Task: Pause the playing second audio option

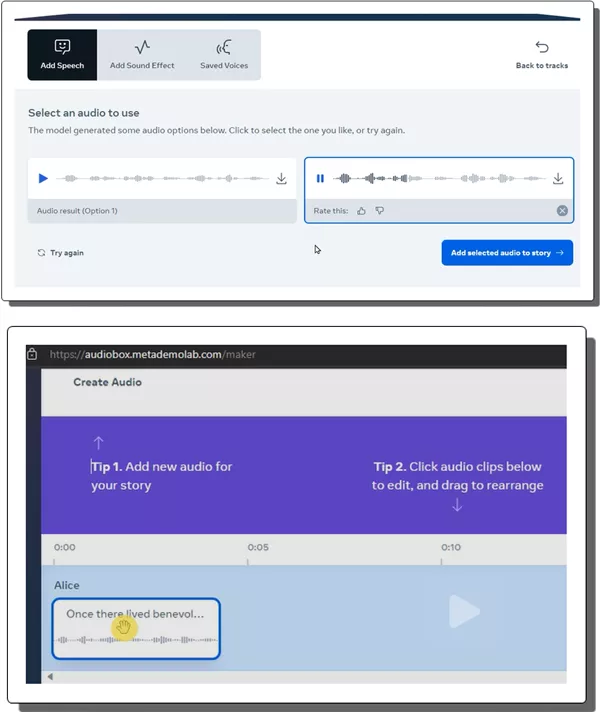Action: coord(320,178)
